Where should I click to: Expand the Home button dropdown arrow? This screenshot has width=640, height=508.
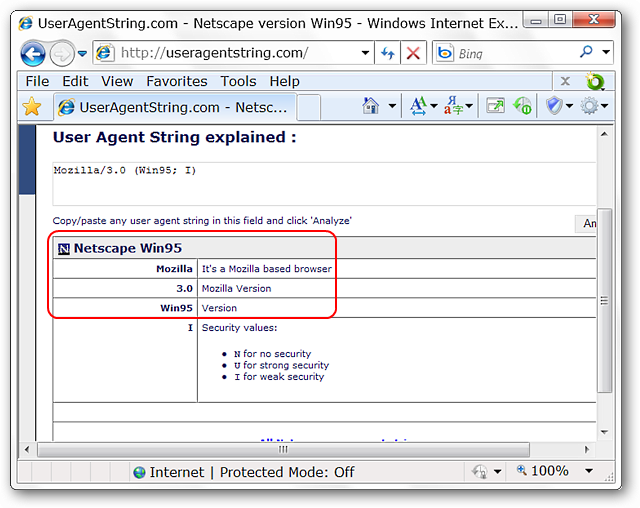[x=392, y=106]
